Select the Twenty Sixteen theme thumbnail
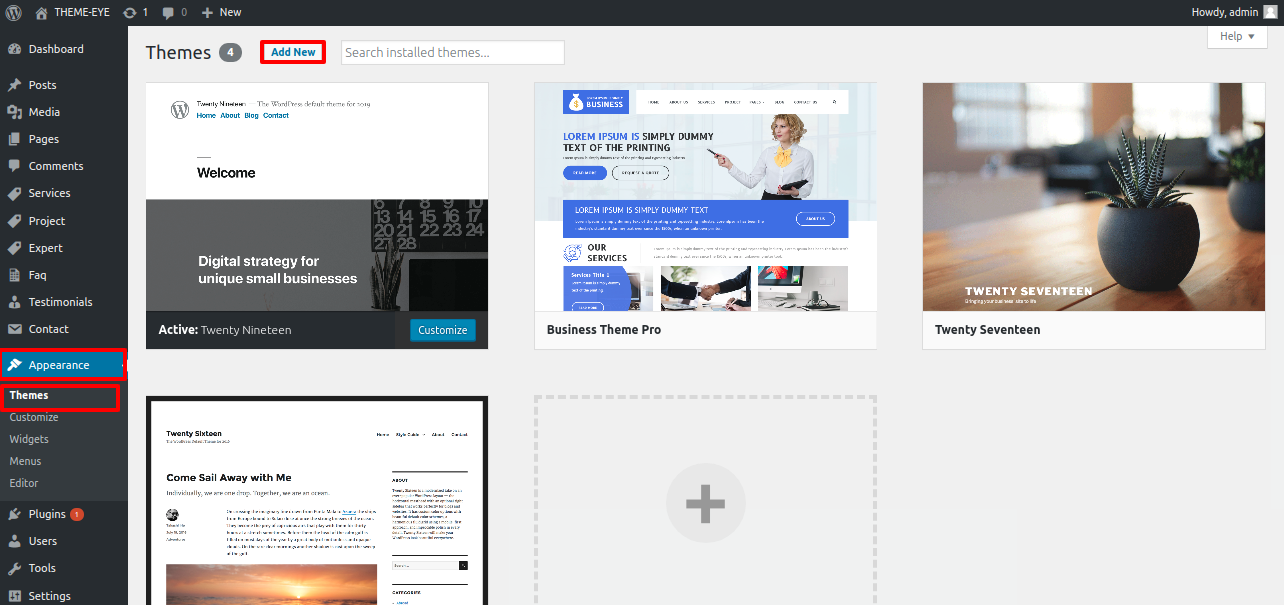Screen dimensions: 1284x605 (x=317, y=502)
